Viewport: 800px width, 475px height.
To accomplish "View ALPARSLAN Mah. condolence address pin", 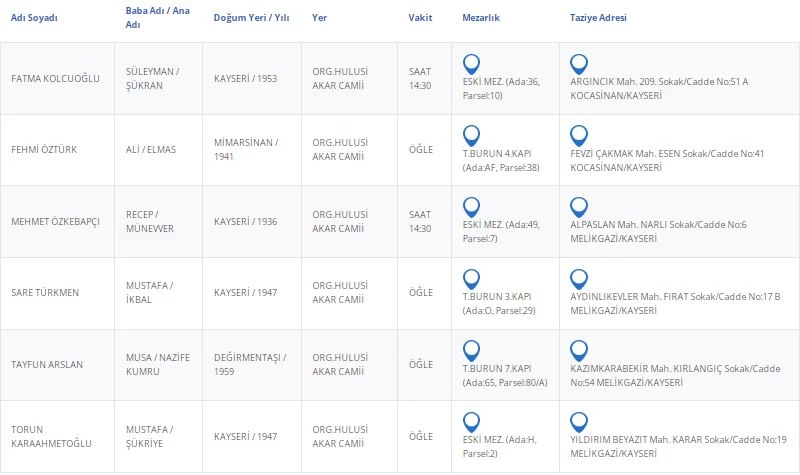I will tap(578, 206).
